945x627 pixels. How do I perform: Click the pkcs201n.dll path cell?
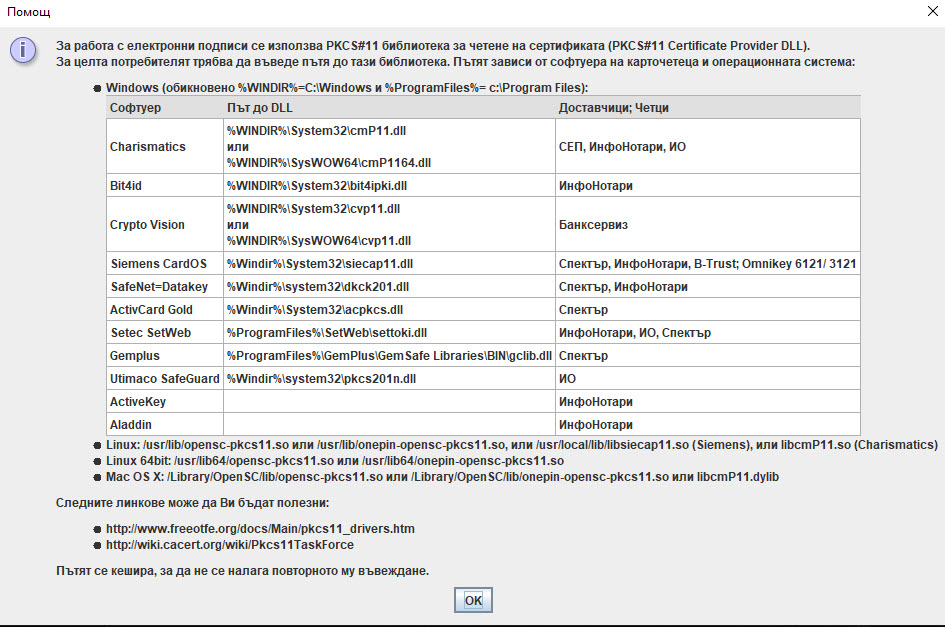pyautogui.click(x=389, y=378)
